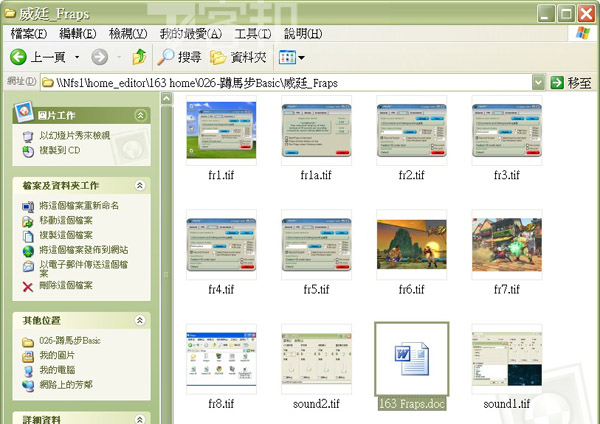The width and height of the screenshot is (600, 424).
Task: Open the Back button history dropdown arrow
Action: [x=77, y=57]
